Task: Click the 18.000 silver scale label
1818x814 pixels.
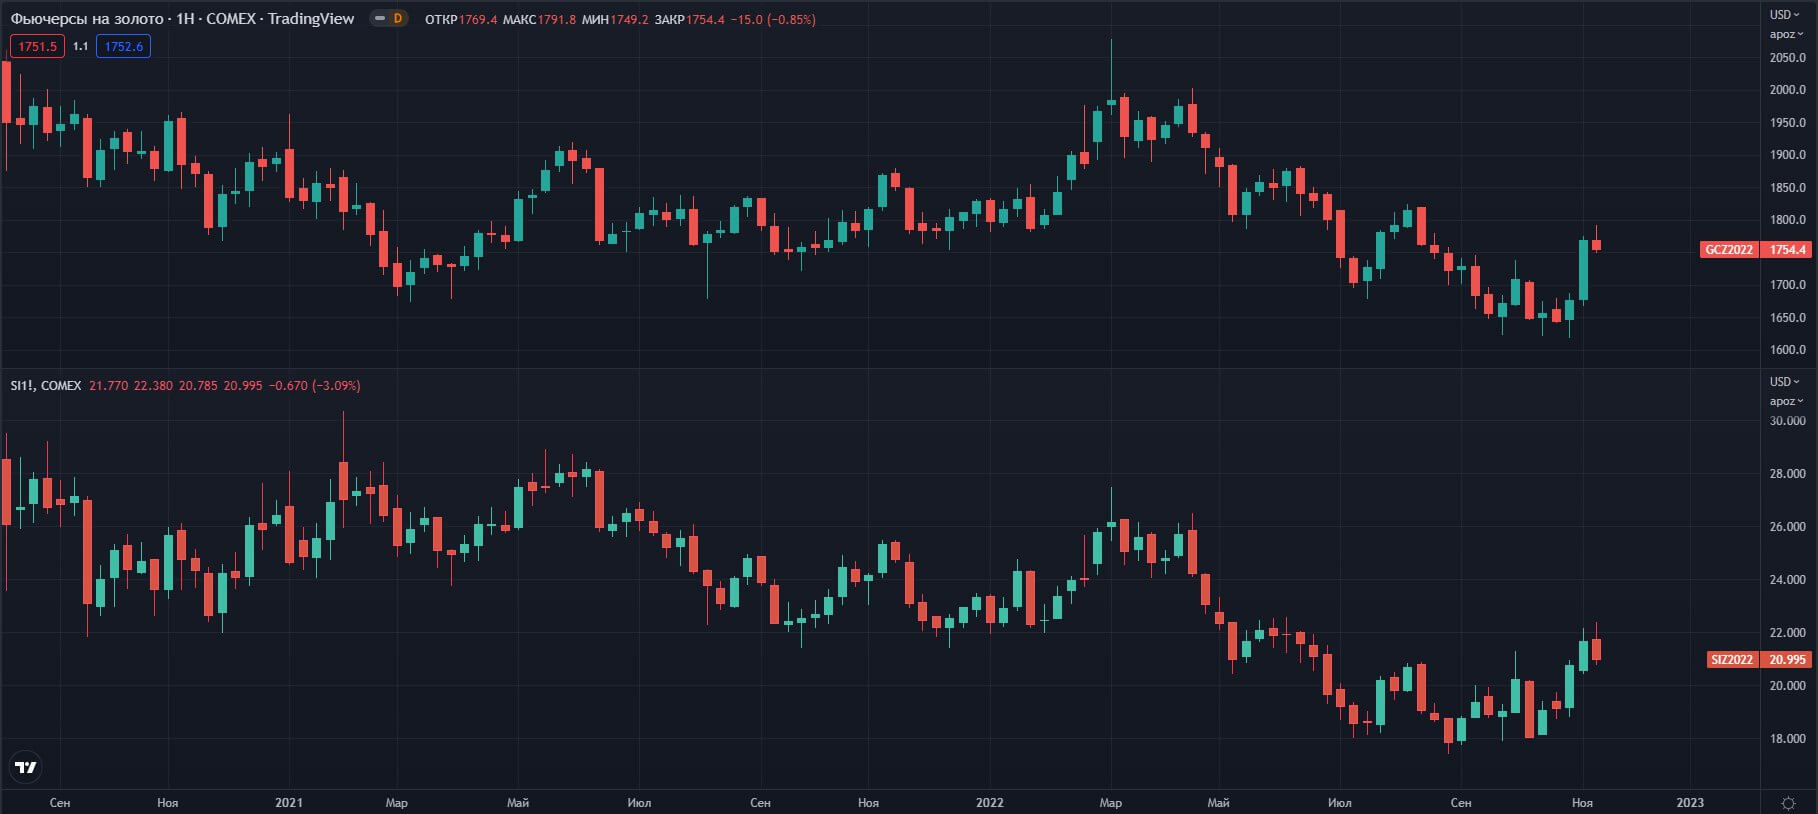Action: (1788, 739)
